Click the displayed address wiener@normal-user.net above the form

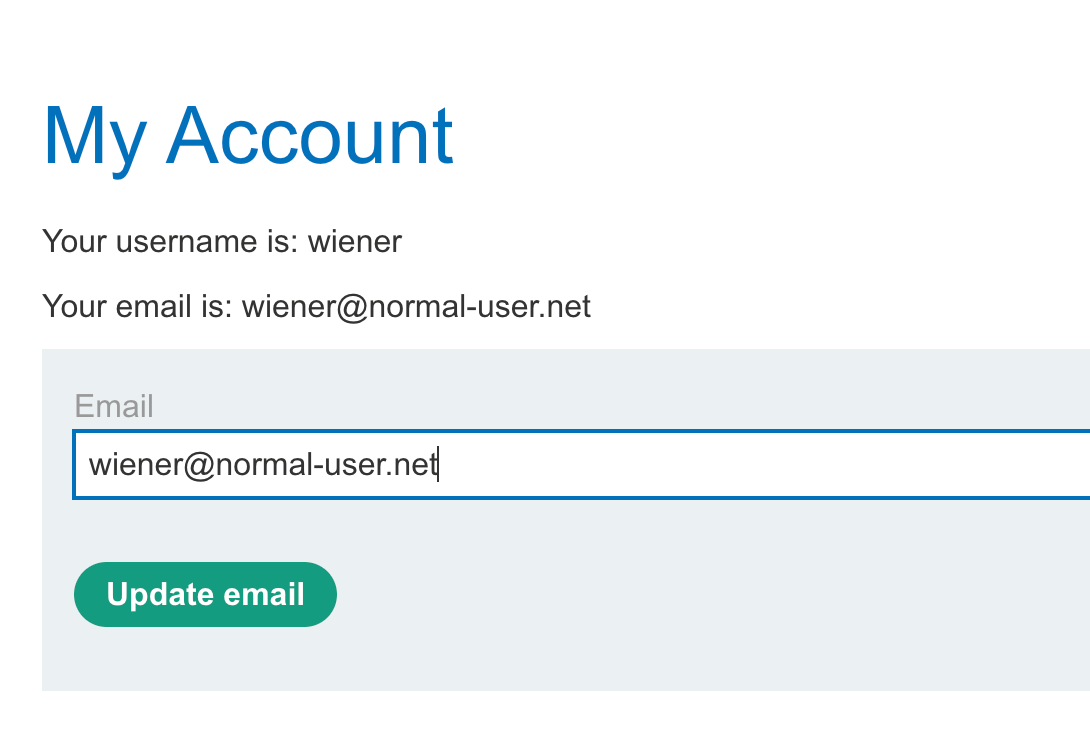tap(416, 306)
